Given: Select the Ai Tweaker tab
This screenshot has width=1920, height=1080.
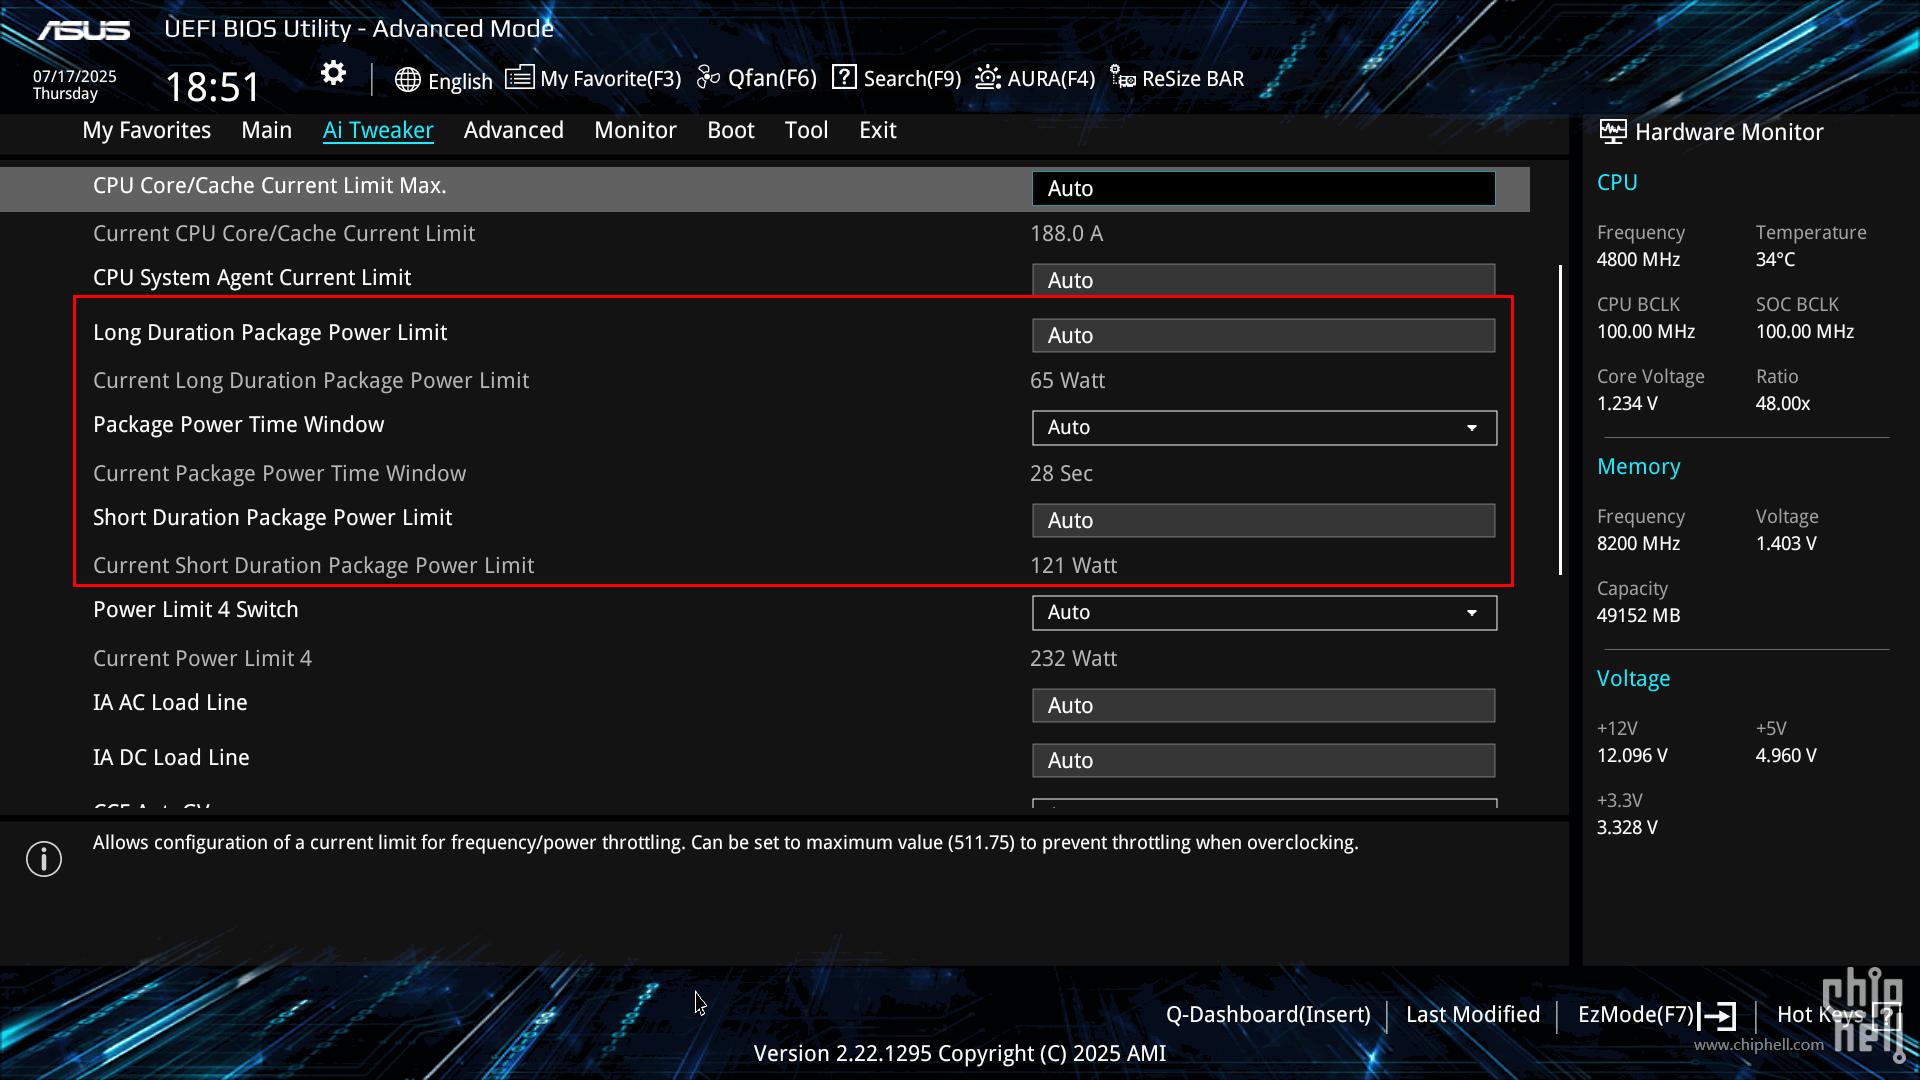Looking at the screenshot, I should click(378, 130).
